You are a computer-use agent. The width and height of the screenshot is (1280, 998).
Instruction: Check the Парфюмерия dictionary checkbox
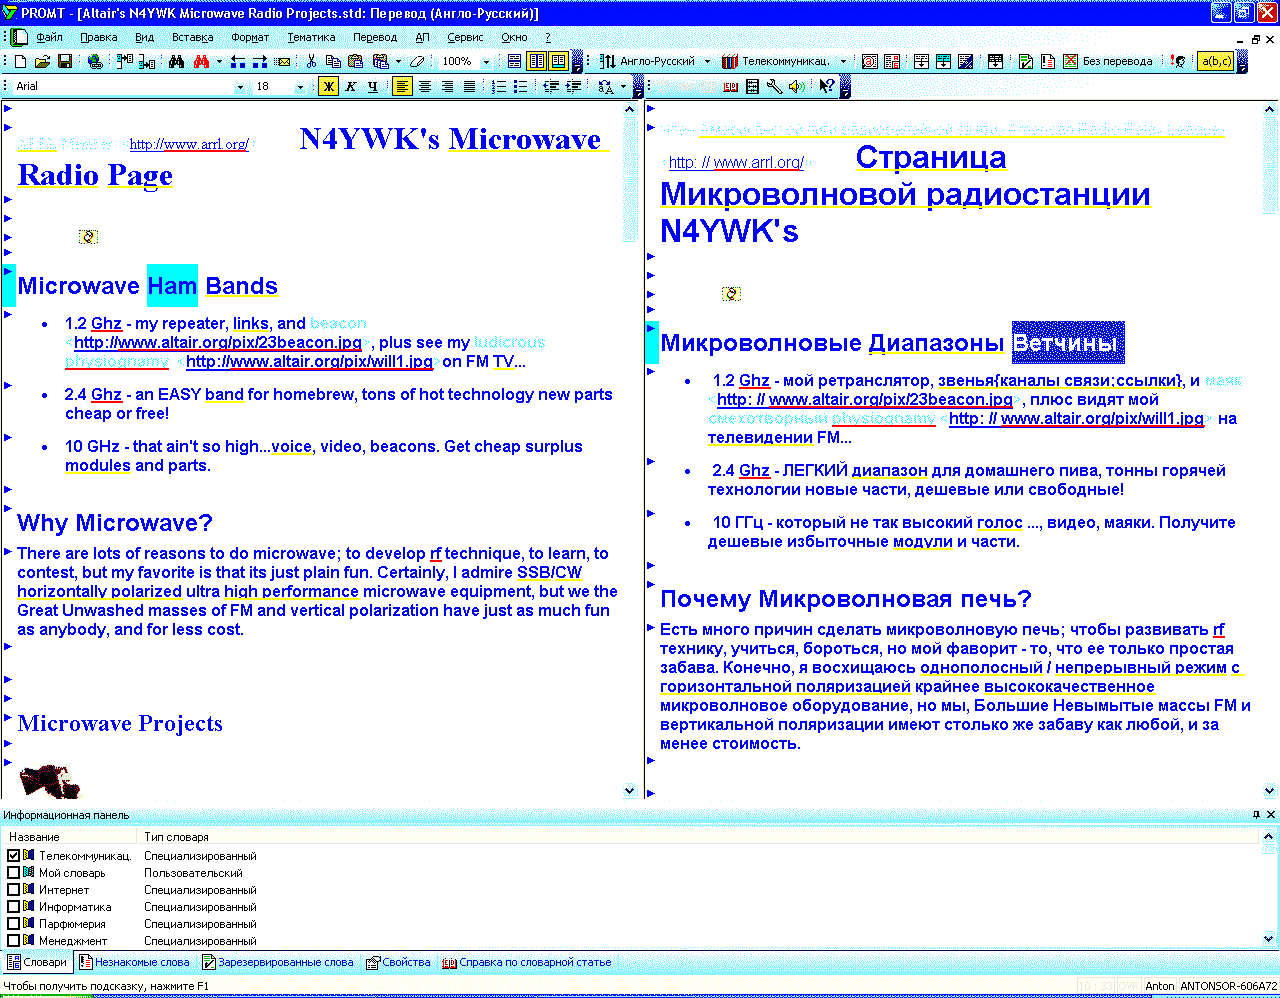(13, 924)
